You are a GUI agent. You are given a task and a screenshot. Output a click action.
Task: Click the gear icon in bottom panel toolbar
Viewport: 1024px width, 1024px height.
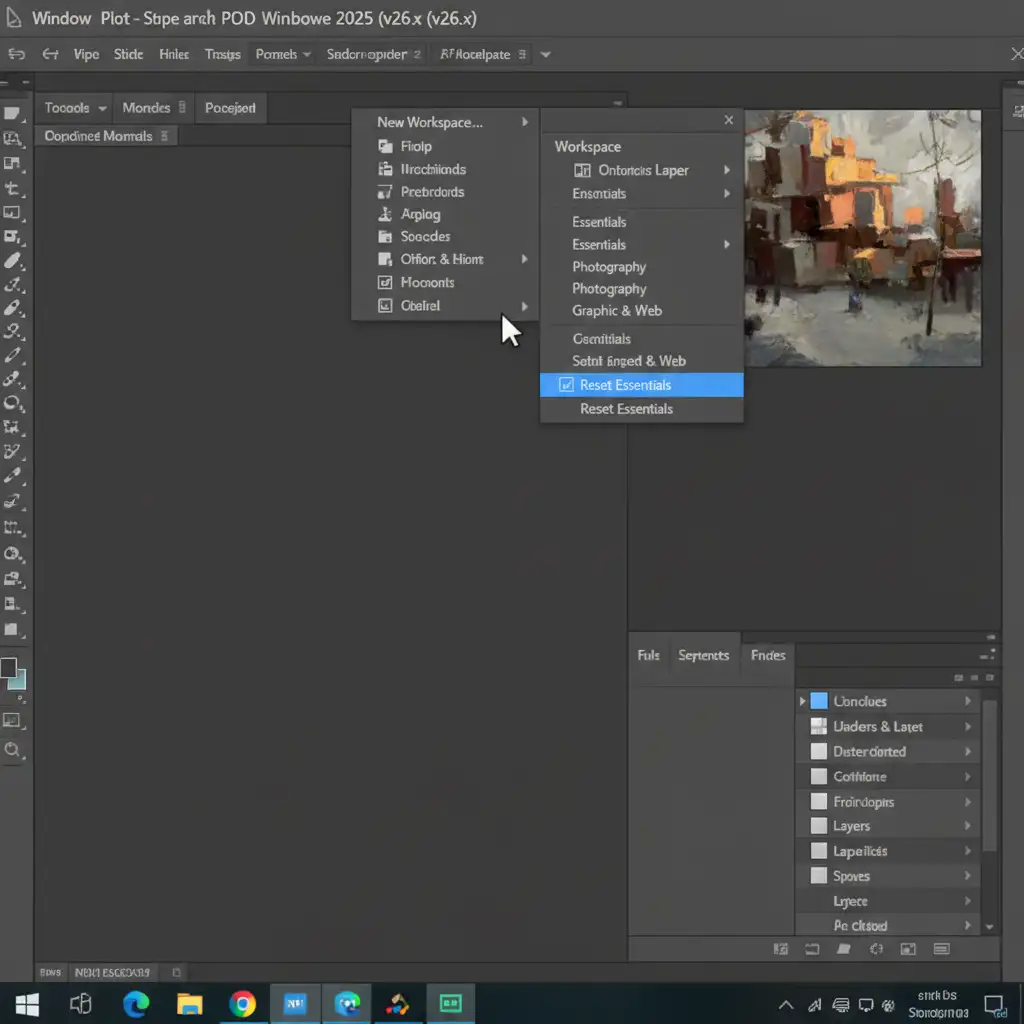(876, 949)
